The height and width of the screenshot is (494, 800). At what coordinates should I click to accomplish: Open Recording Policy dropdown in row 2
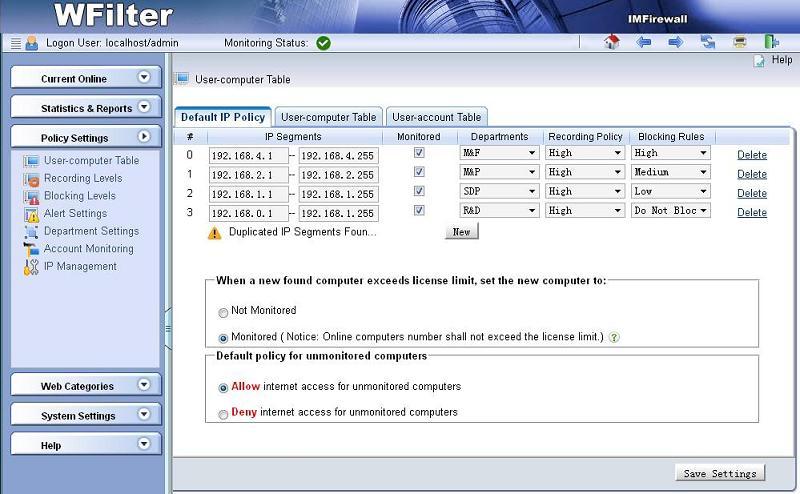click(585, 191)
